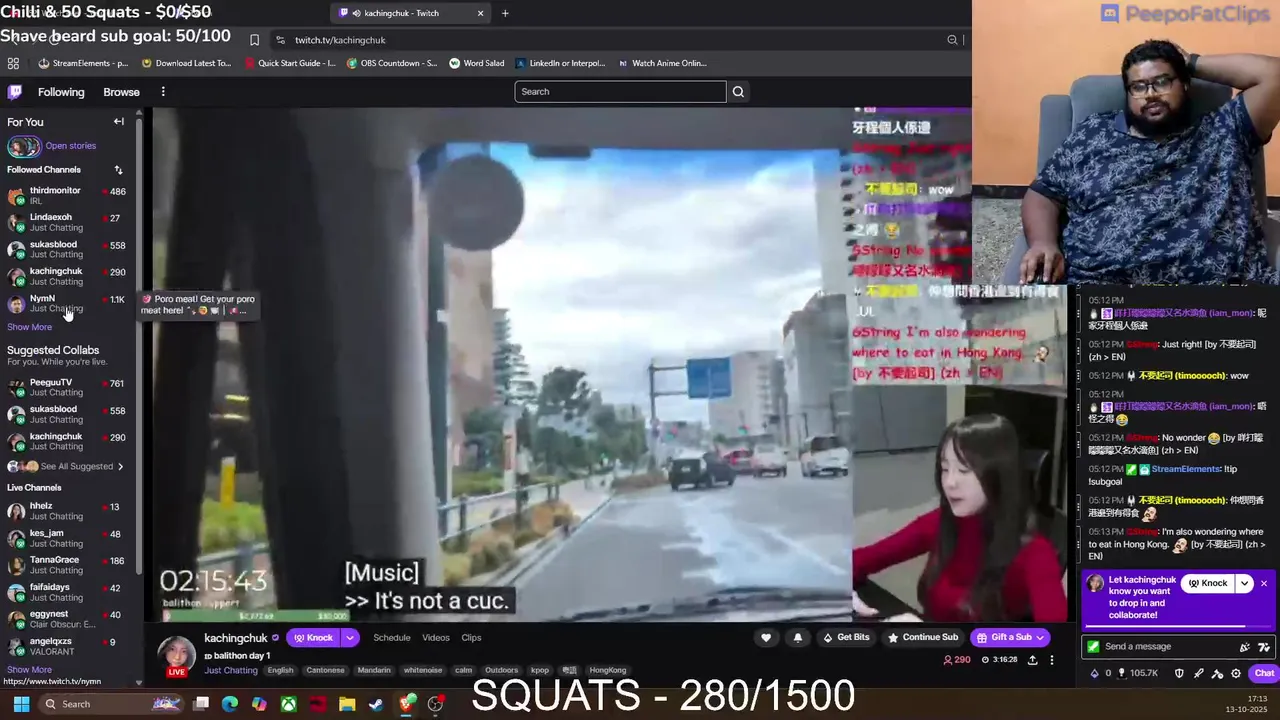Open the Clips tab
The image size is (1280, 720).
pos(471,638)
